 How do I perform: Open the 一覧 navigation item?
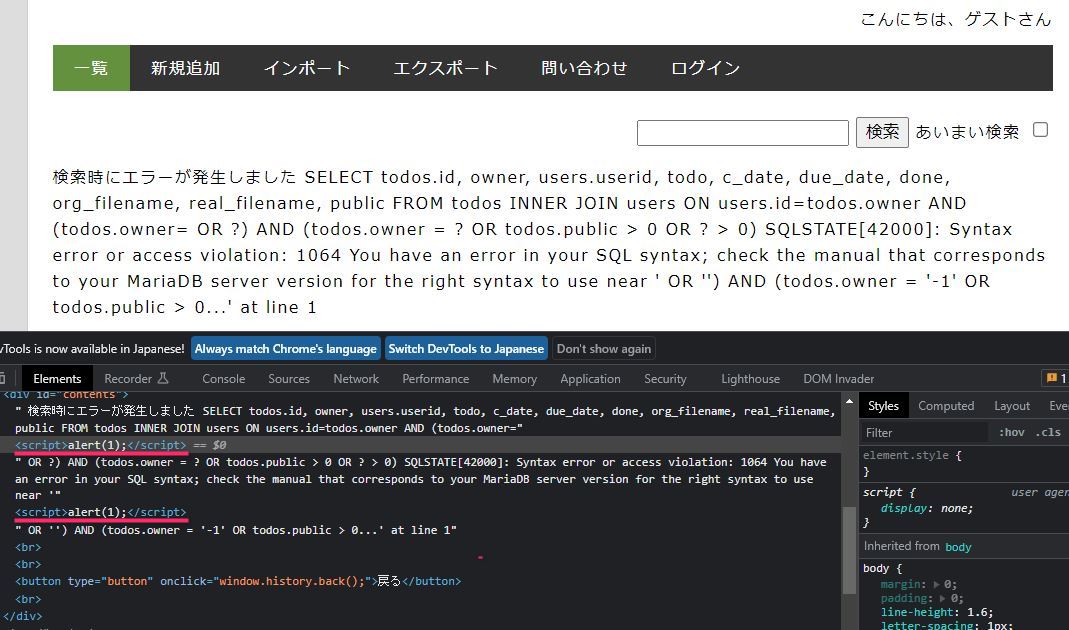coord(91,68)
